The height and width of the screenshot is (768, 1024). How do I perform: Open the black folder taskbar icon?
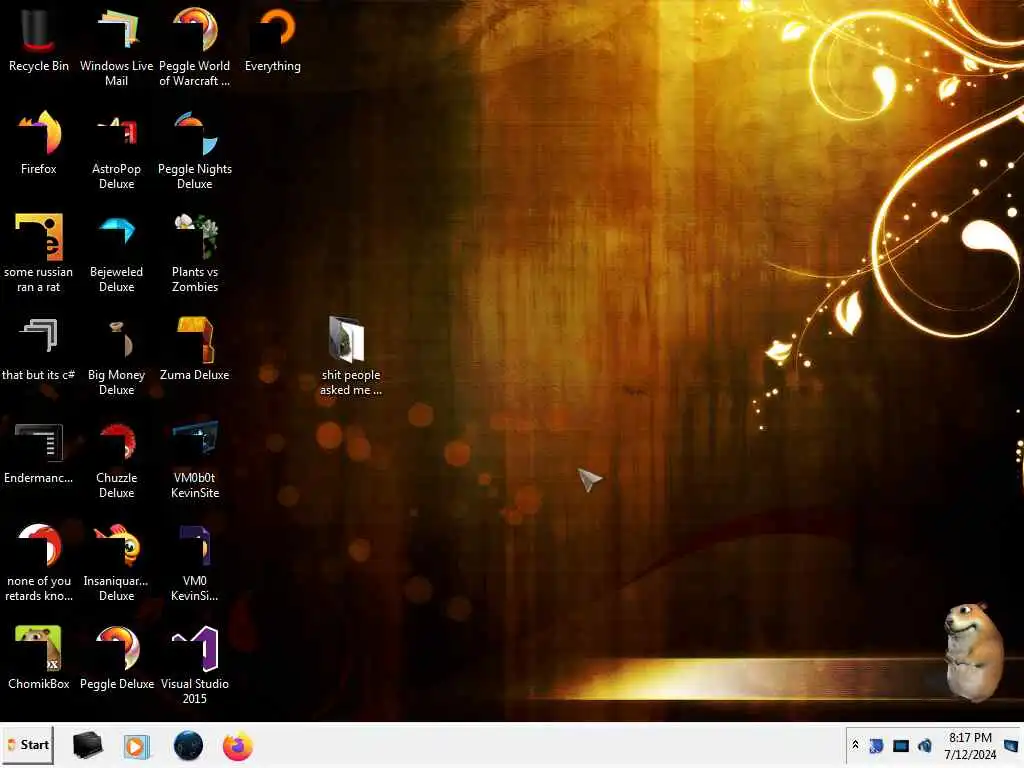point(88,746)
